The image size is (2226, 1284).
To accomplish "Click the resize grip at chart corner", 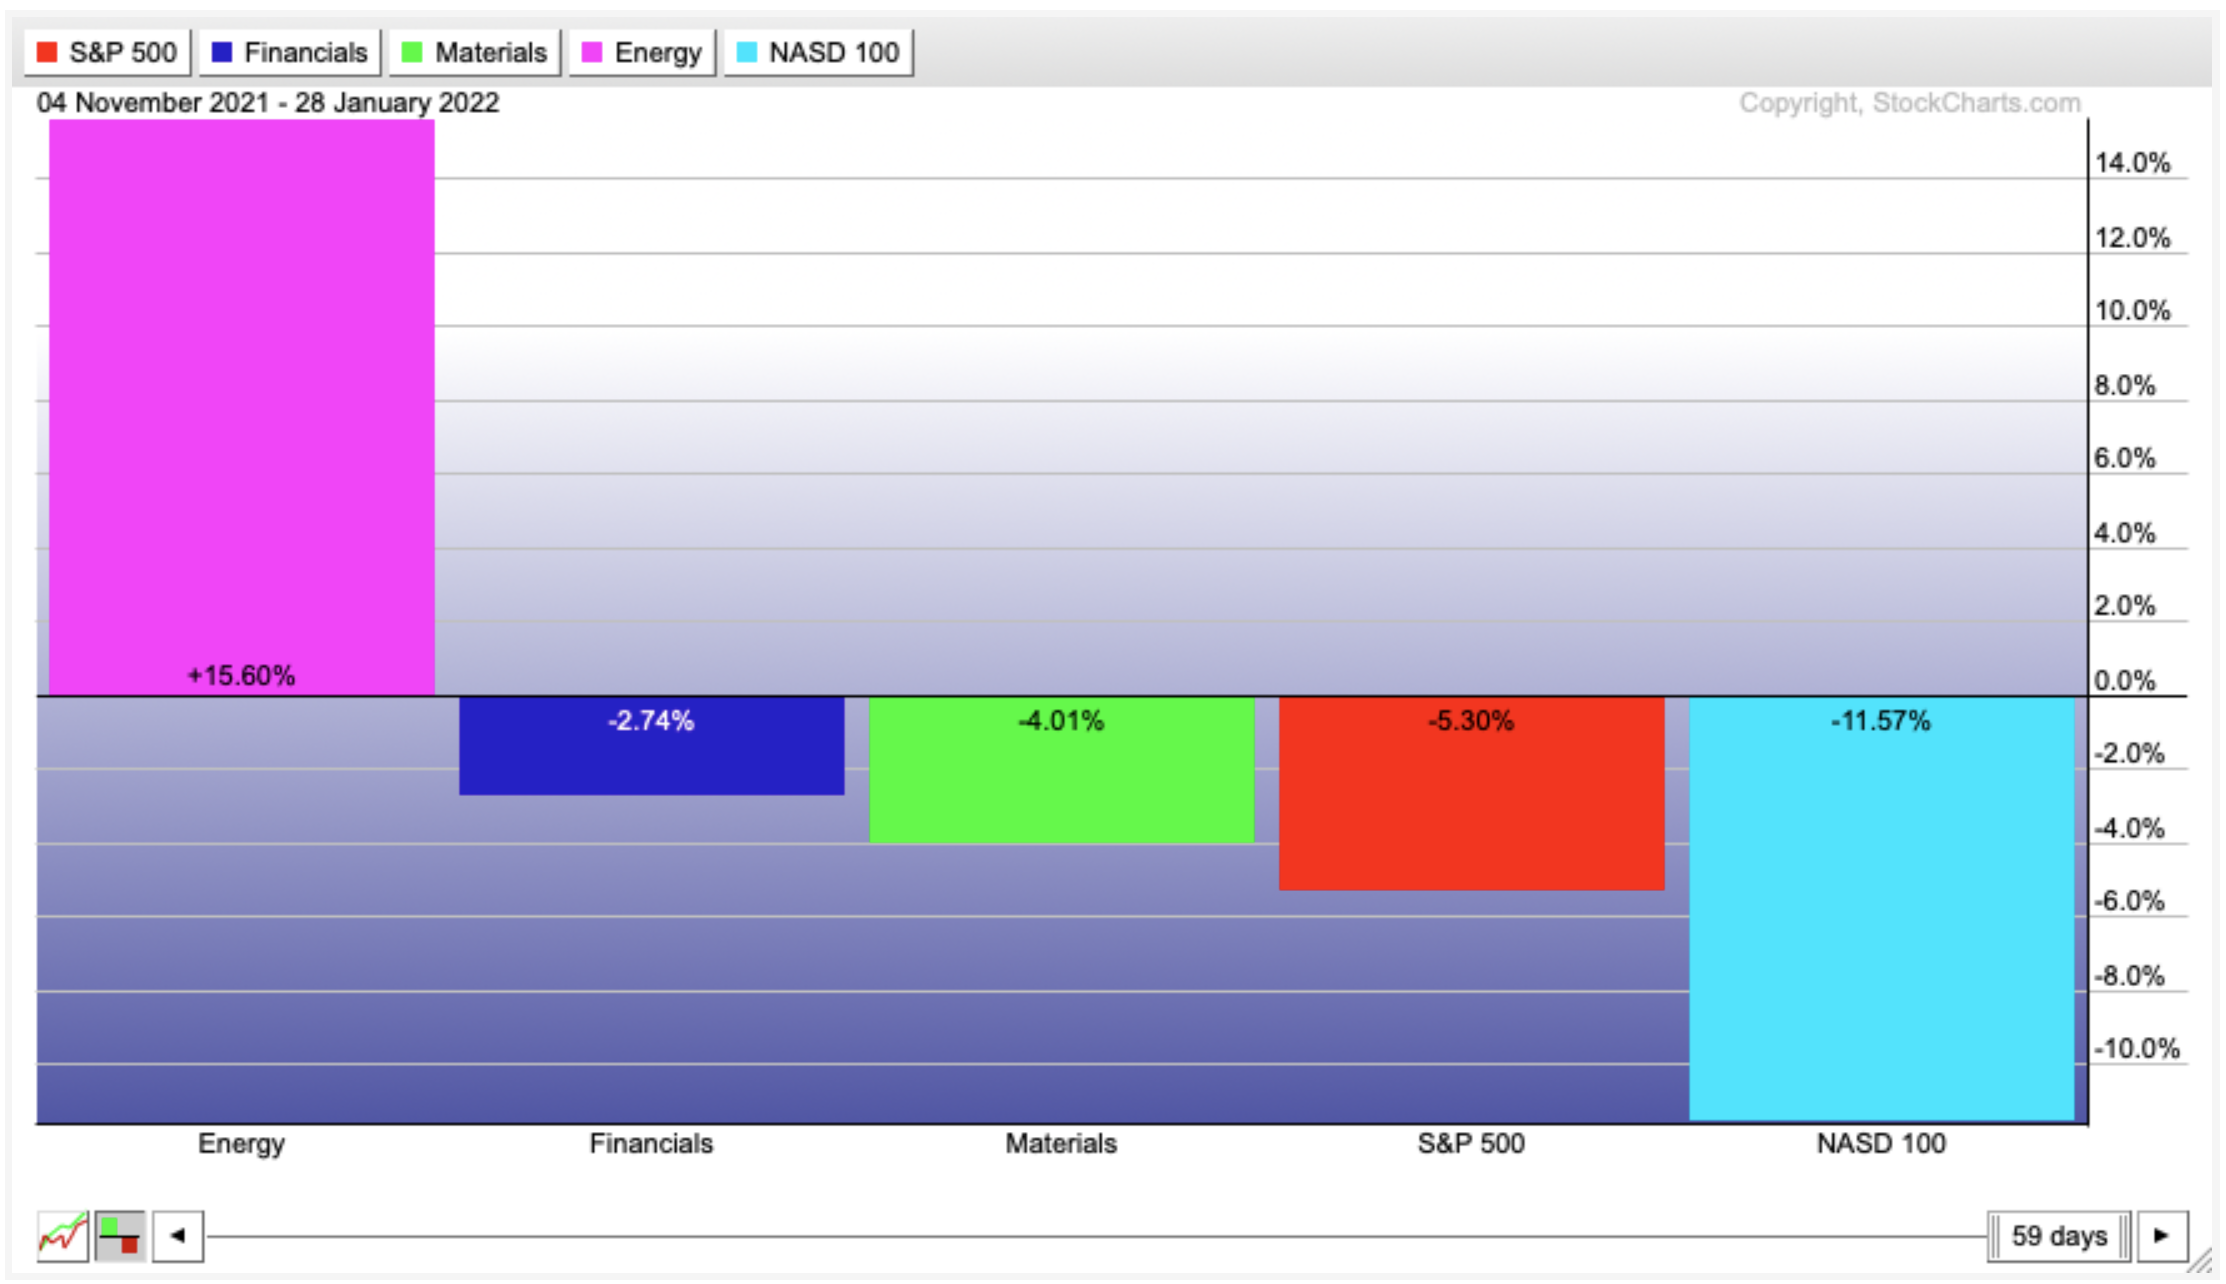I will click(x=2199, y=1260).
